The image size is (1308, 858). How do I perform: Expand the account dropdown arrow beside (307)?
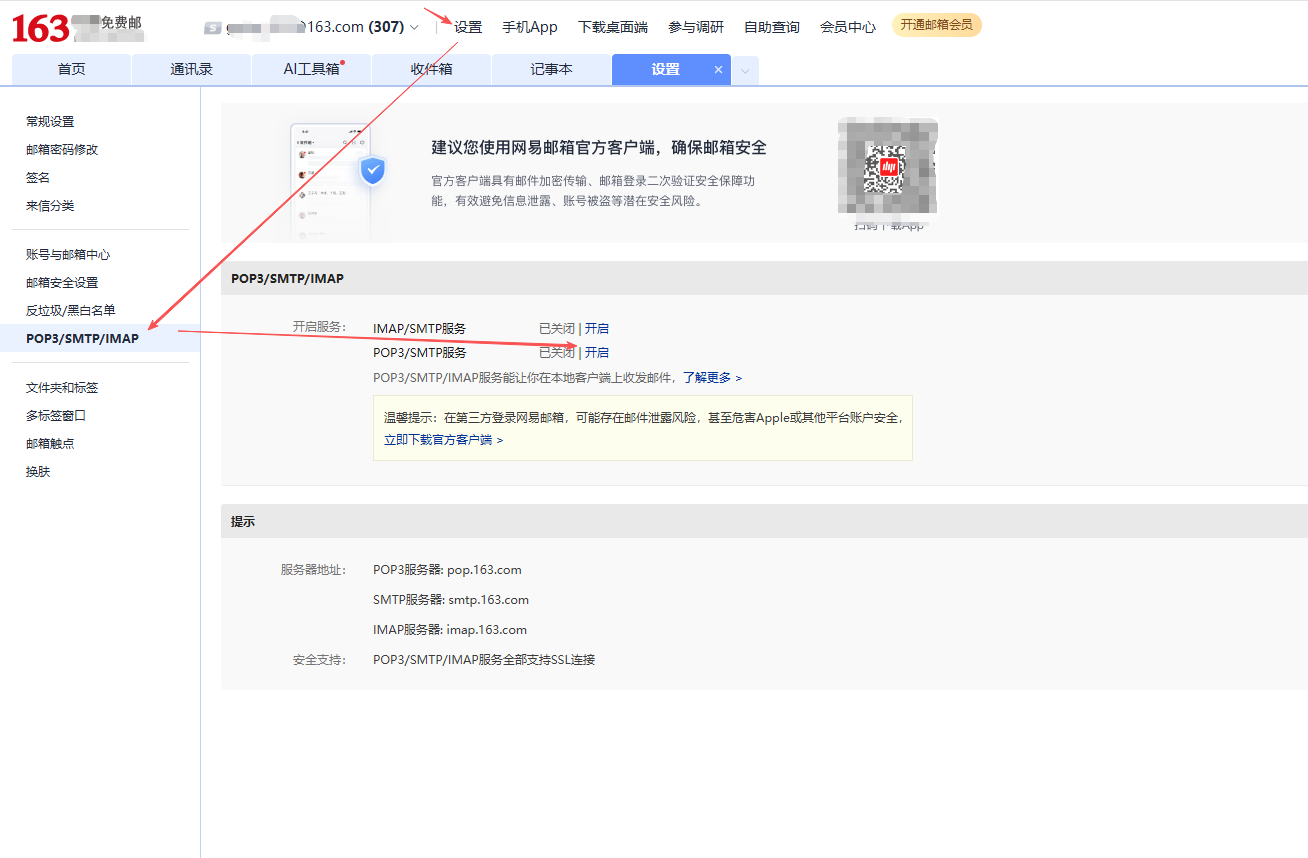point(414,27)
